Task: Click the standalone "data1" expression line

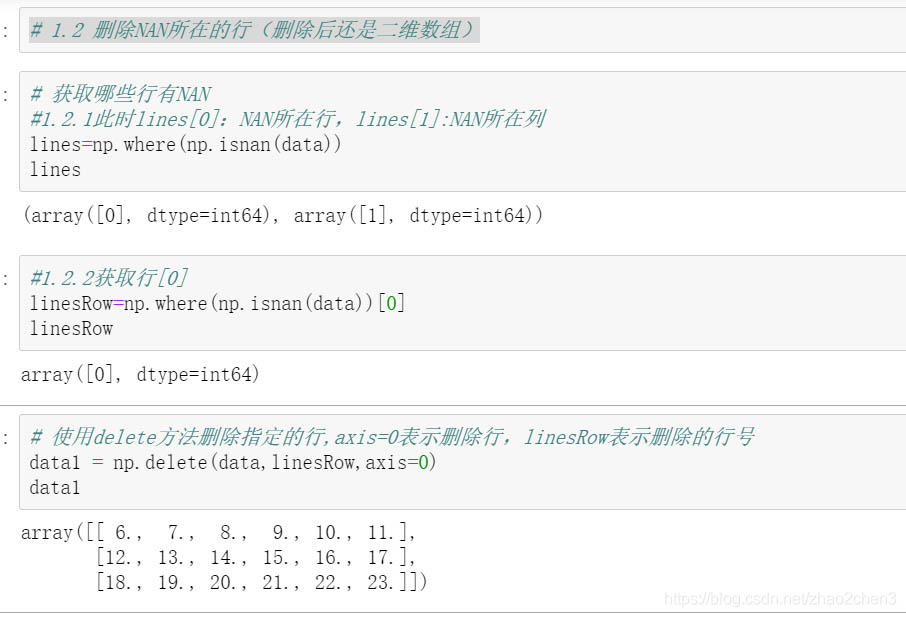Action: point(56,487)
